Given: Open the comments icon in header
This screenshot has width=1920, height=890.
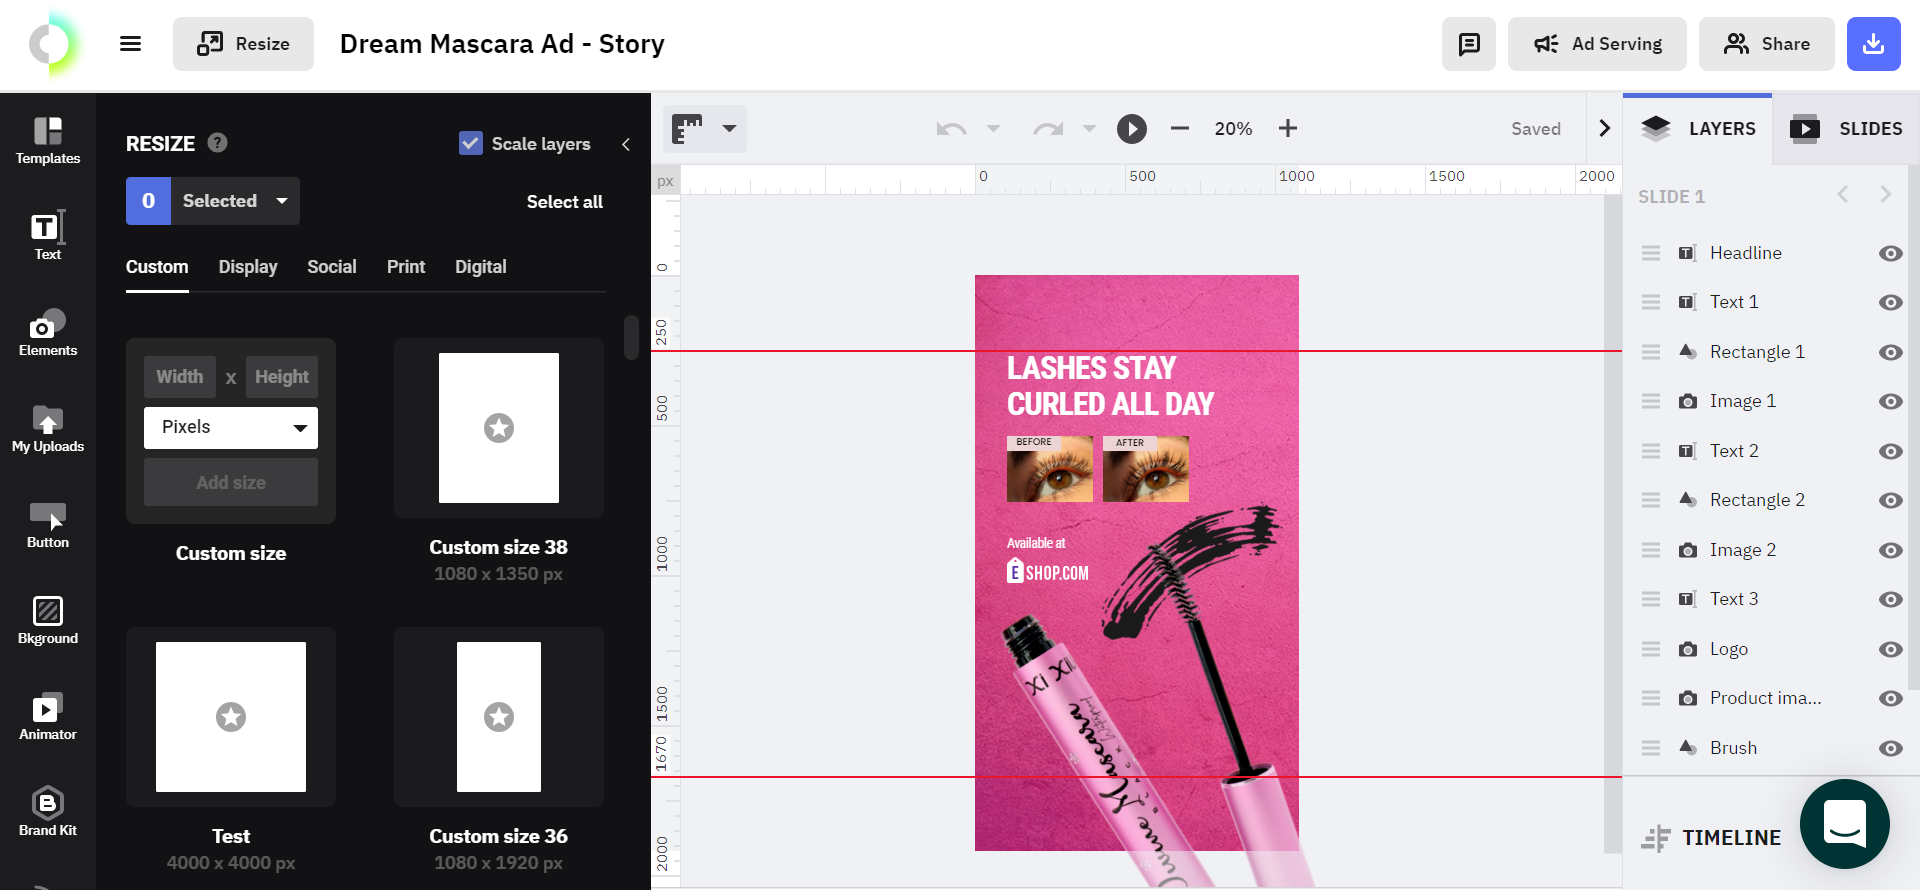Looking at the screenshot, I should pos(1468,44).
